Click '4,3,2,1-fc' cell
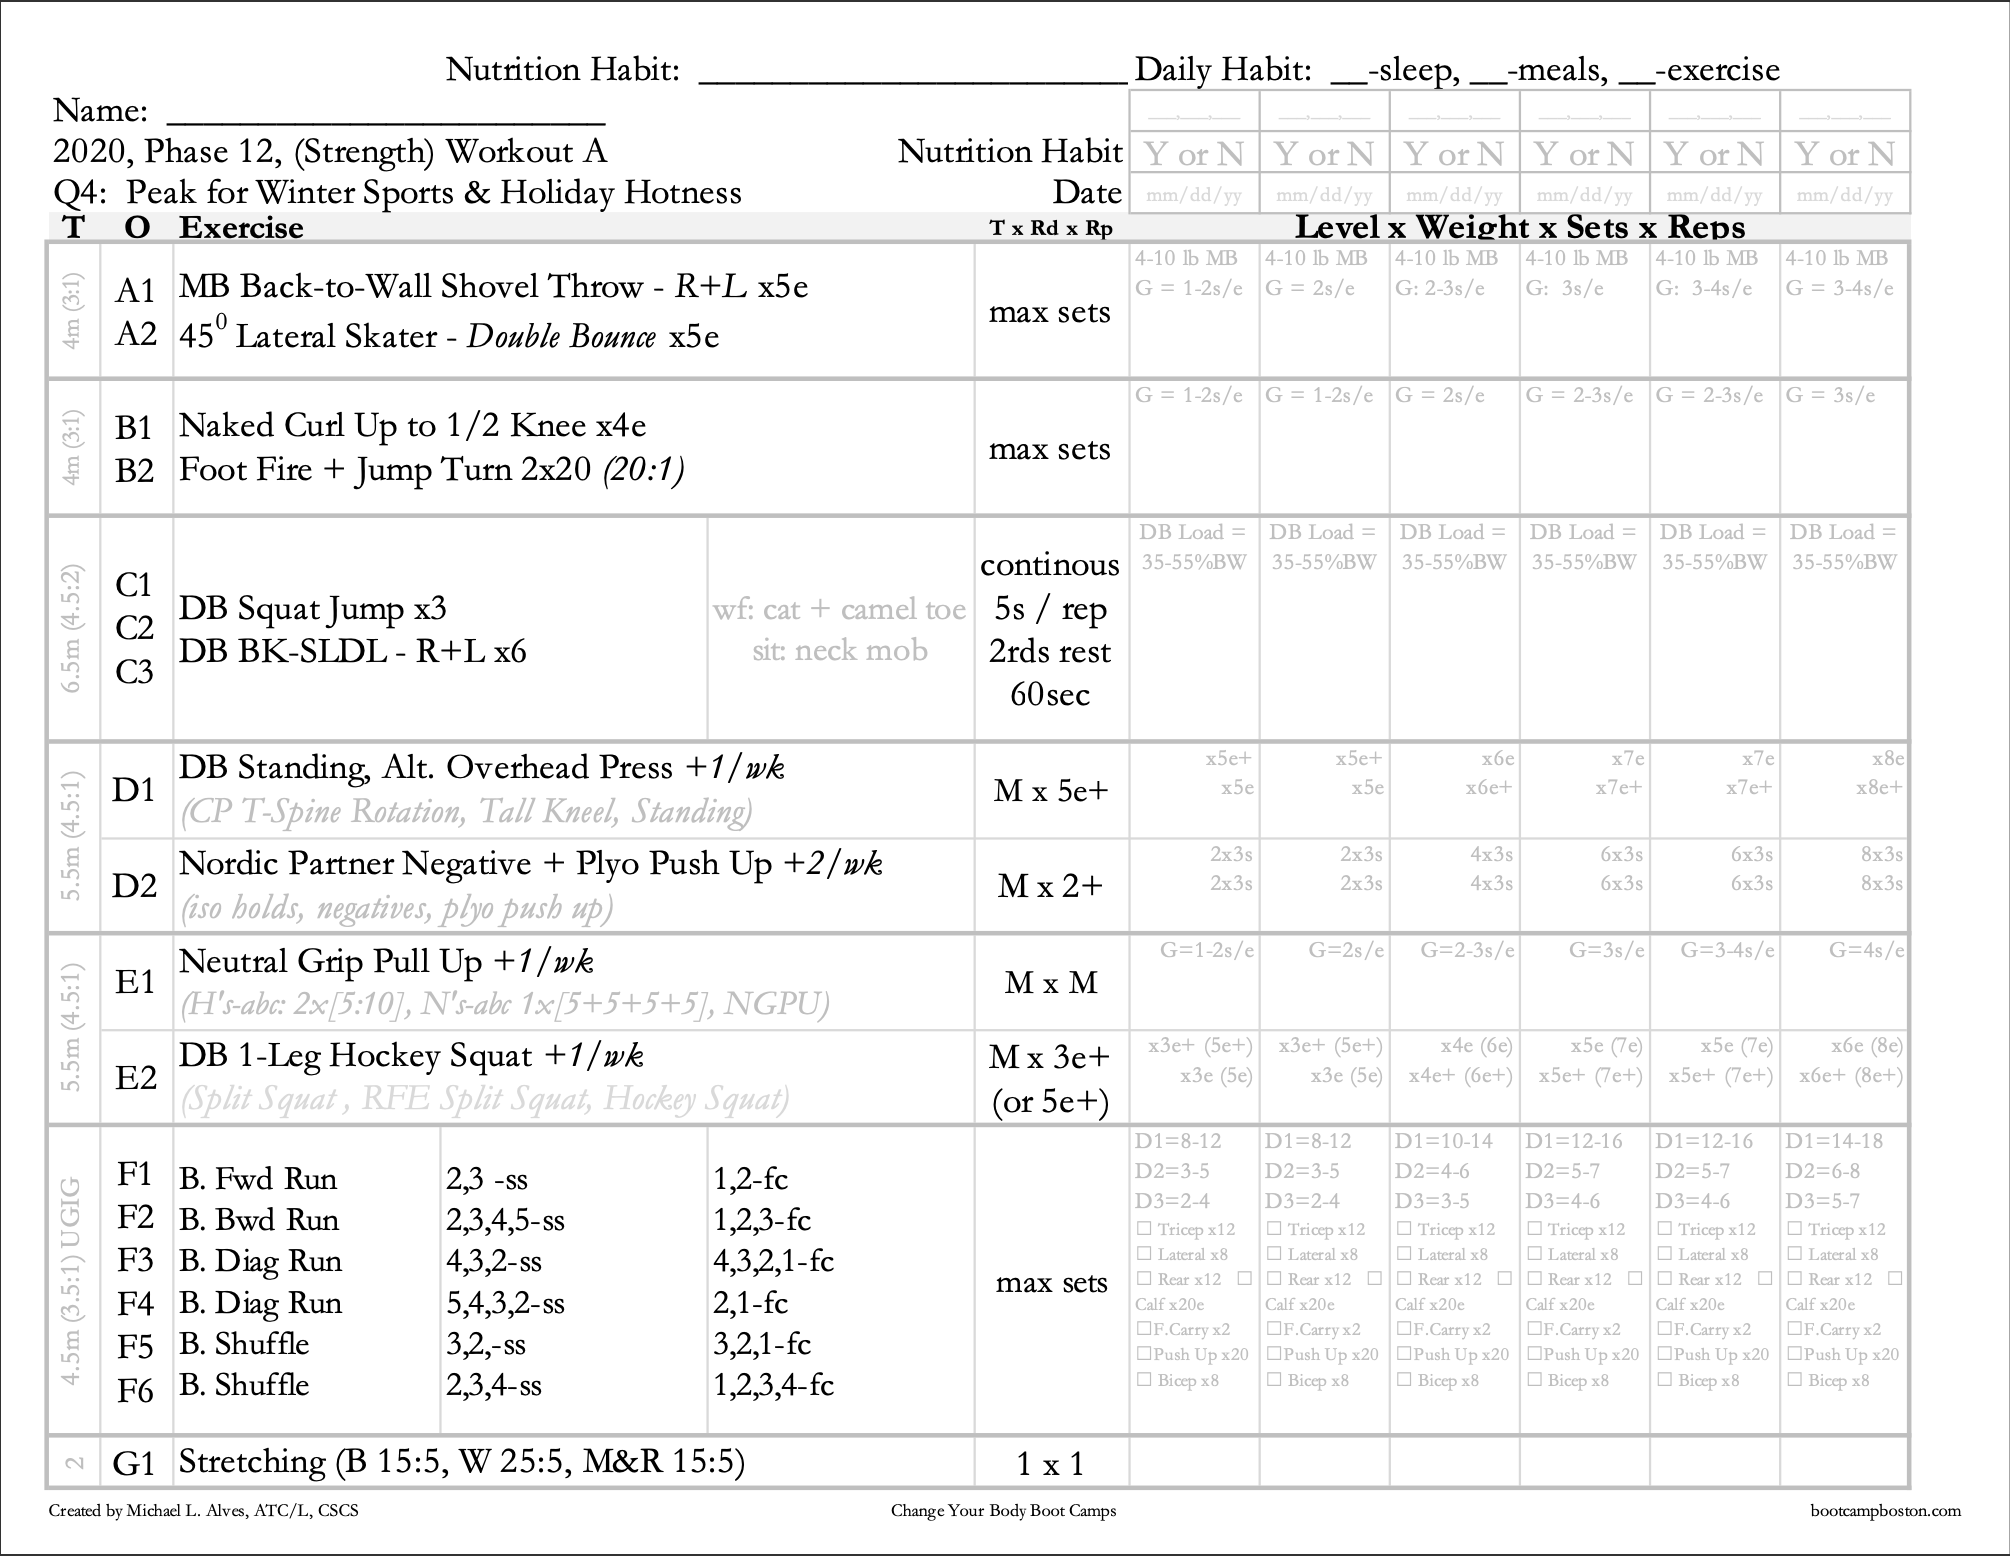This screenshot has width=2010, height=1556. (773, 1262)
